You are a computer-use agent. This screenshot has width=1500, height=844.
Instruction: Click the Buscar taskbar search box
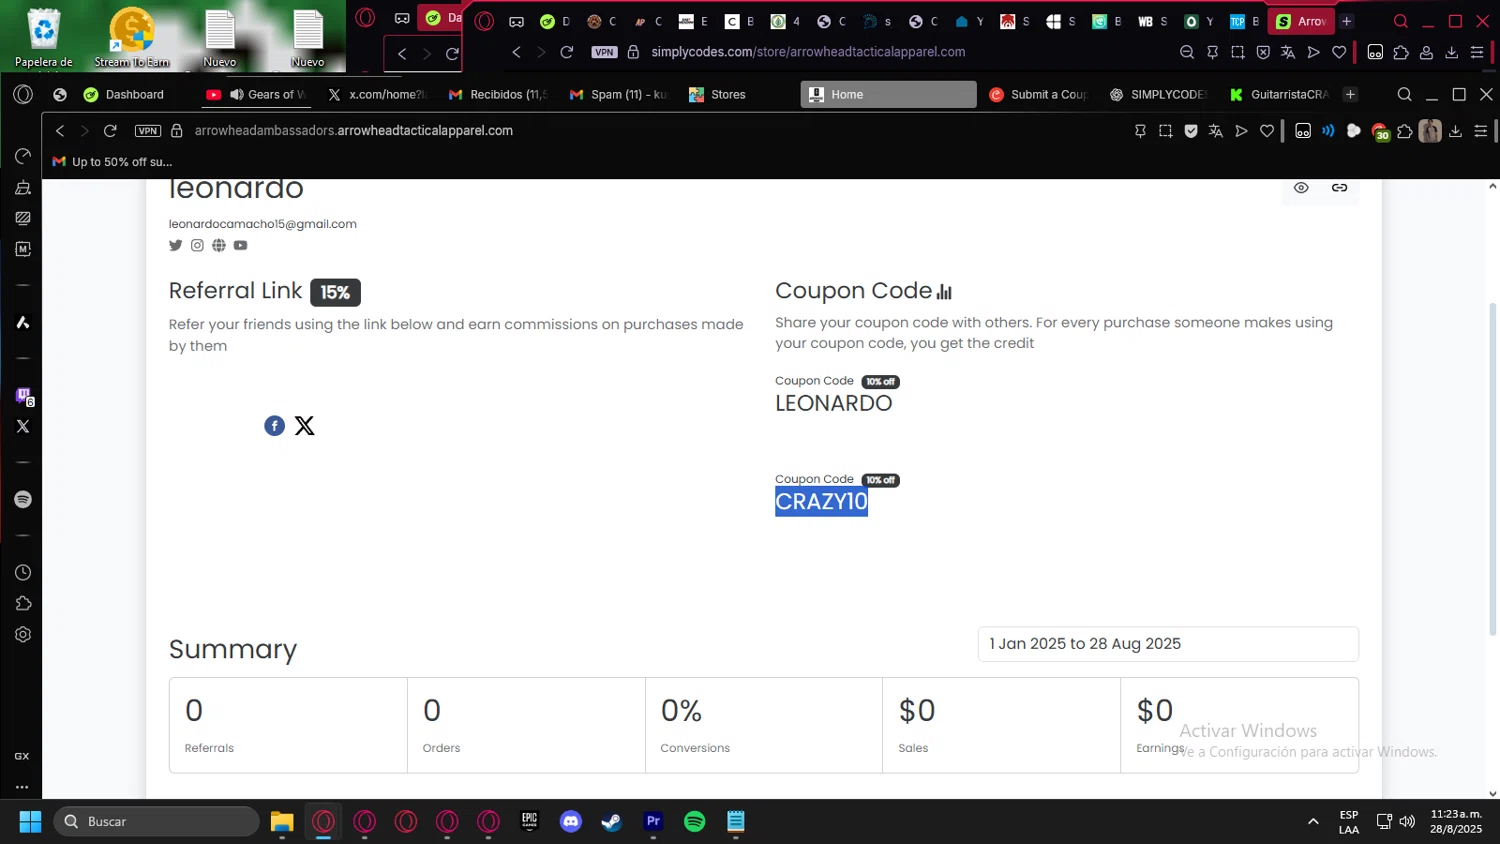(157, 822)
